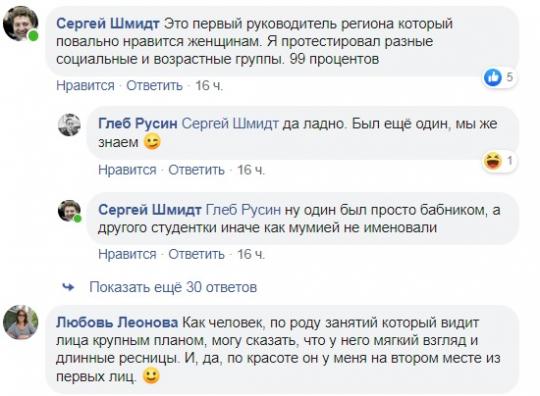
Task: Click the '16 ч.' timestamp of the first comment
Action: tap(209, 85)
